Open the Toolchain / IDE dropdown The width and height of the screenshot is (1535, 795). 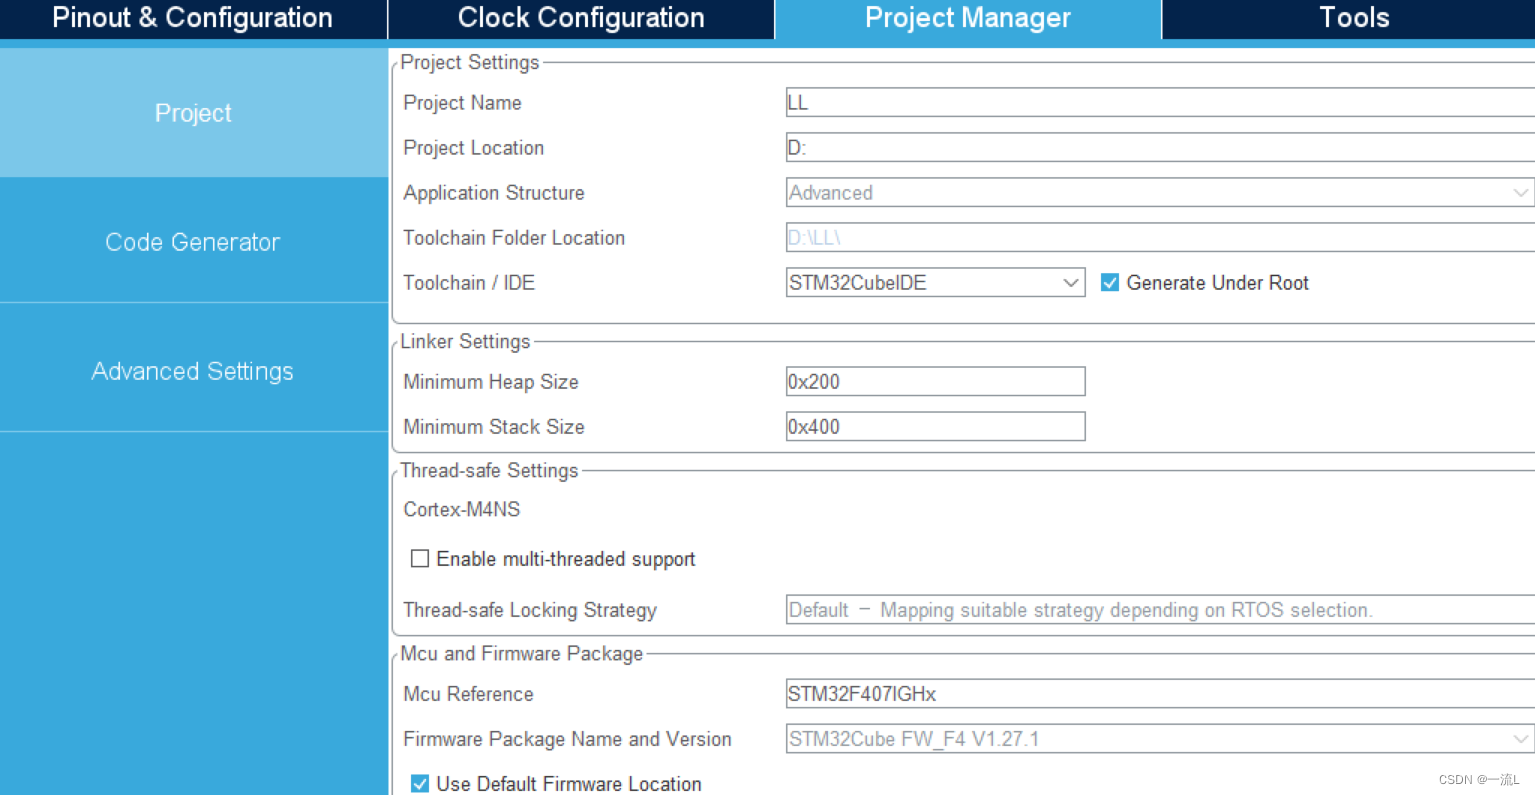click(935, 282)
